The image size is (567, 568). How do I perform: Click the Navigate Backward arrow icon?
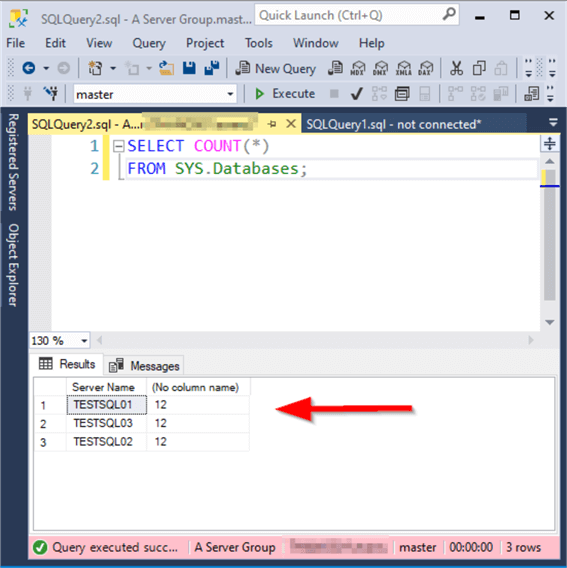(29, 68)
